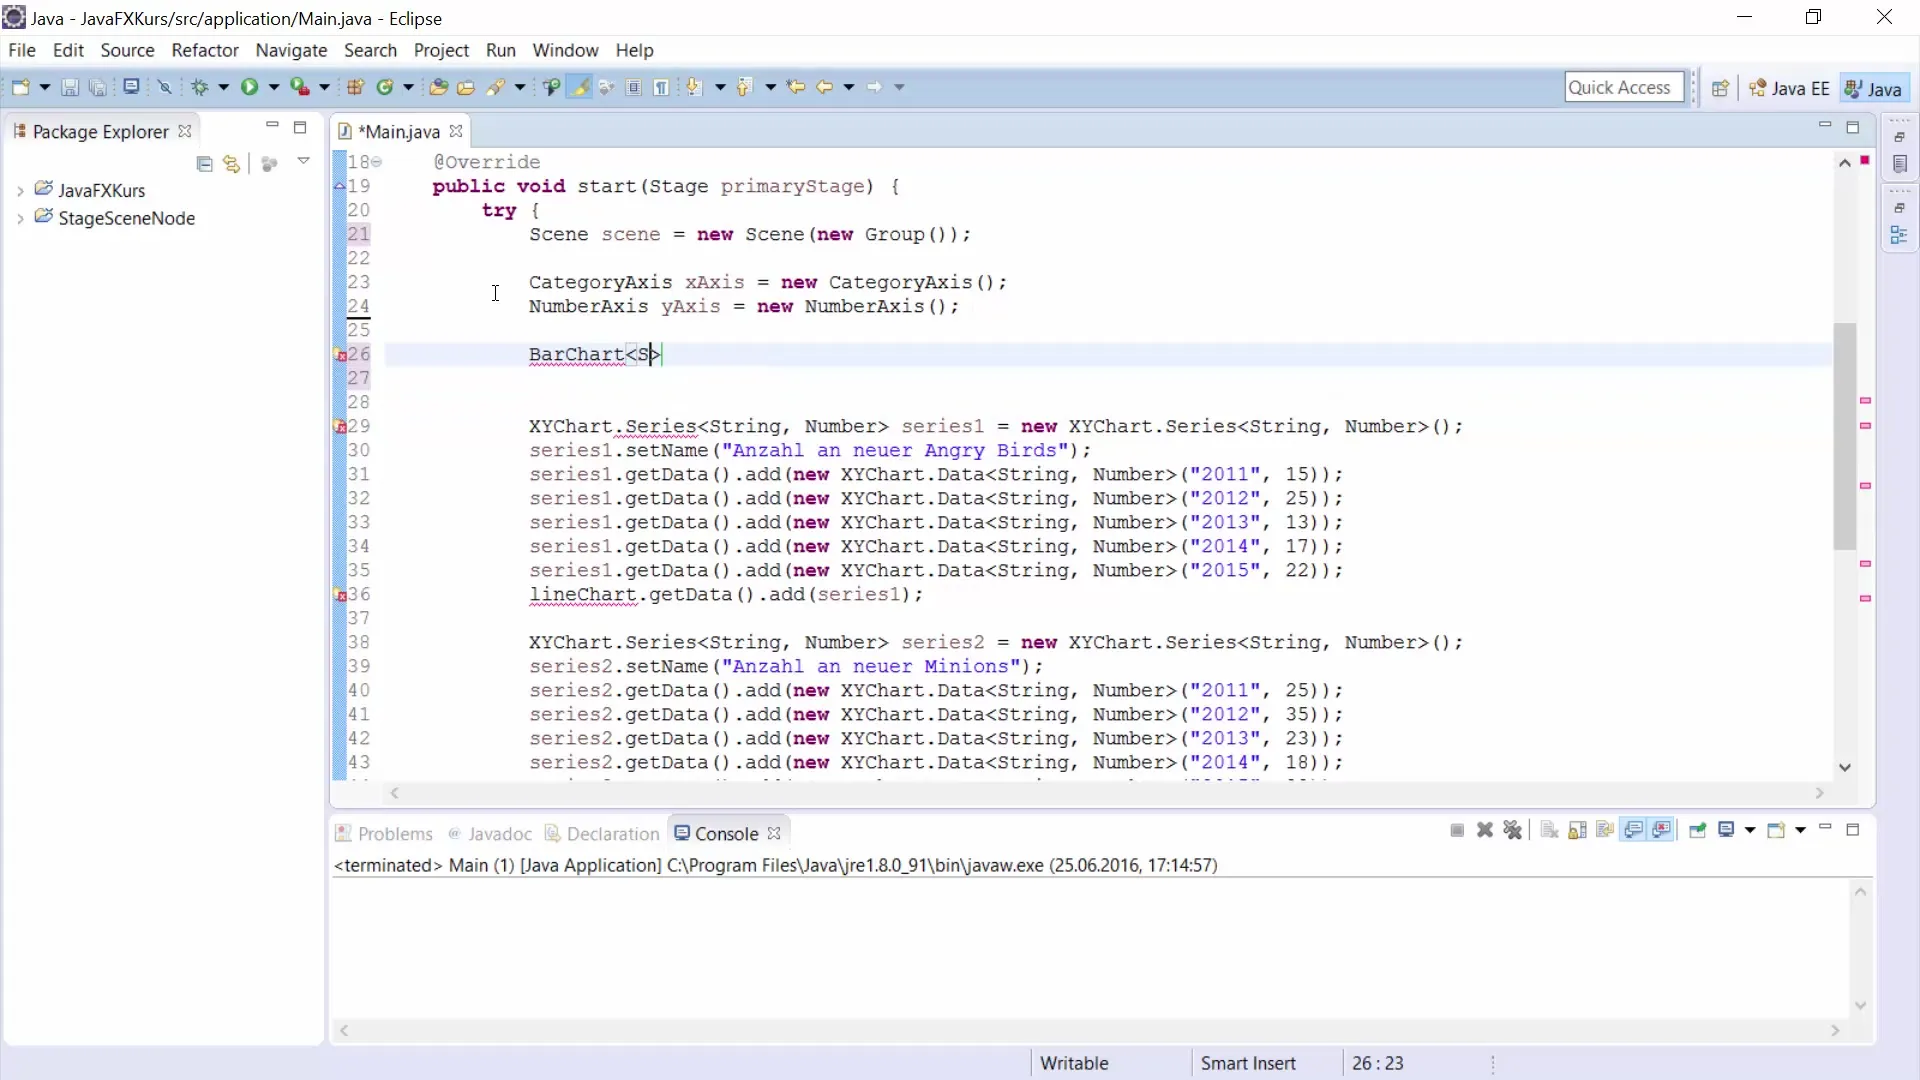The width and height of the screenshot is (1920, 1080).
Task: Toggle Scroll Lock in Console toolbar
Action: (1578, 830)
